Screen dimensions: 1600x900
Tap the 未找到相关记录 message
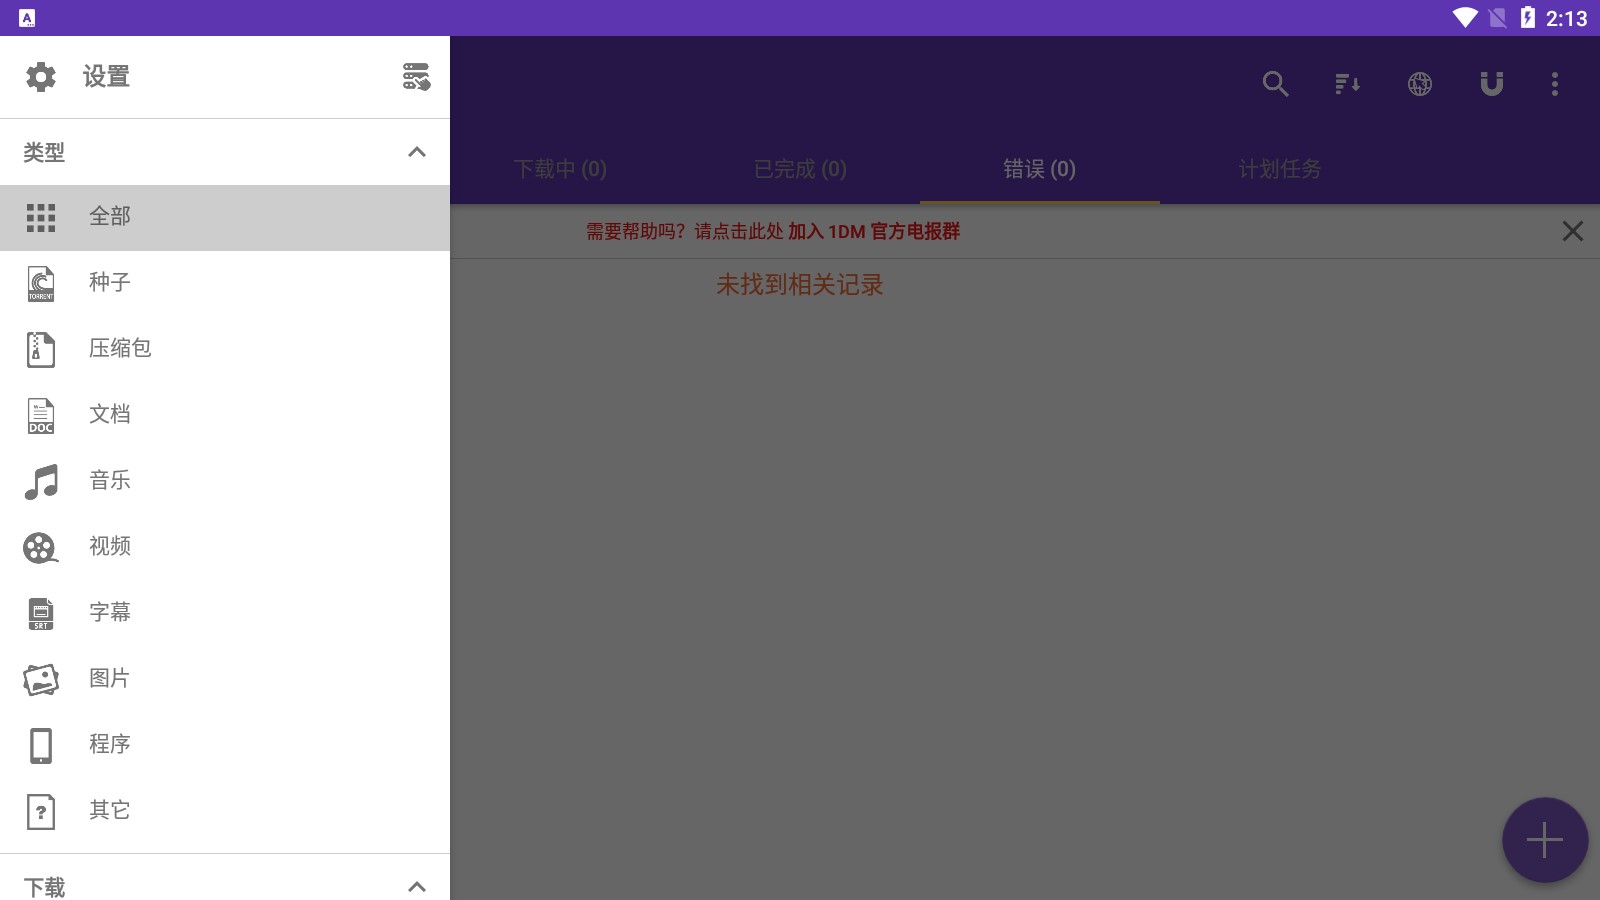[800, 285]
